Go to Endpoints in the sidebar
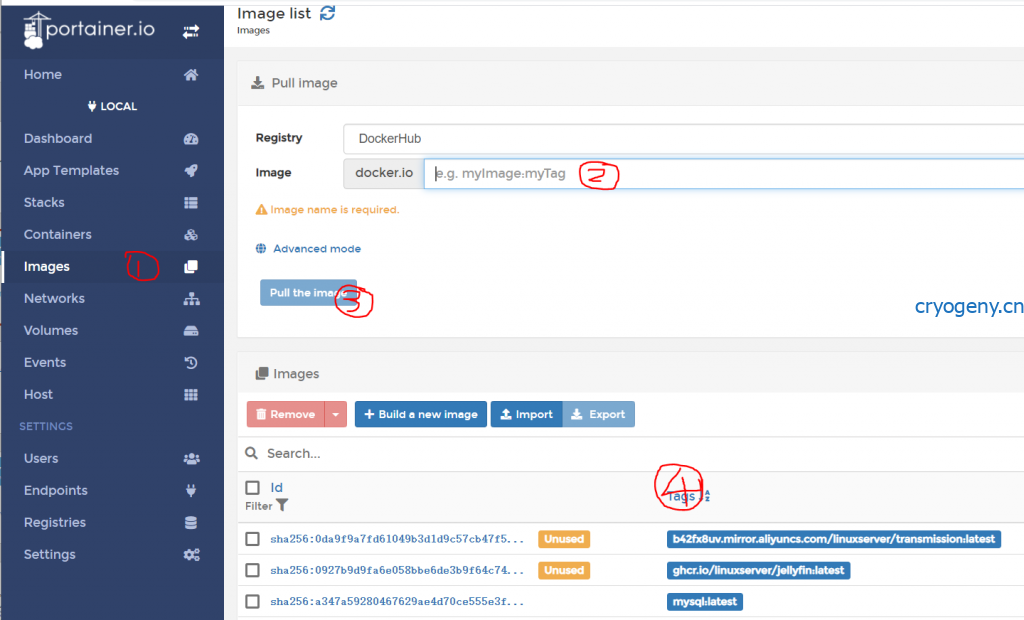 (x=56, y=491)
